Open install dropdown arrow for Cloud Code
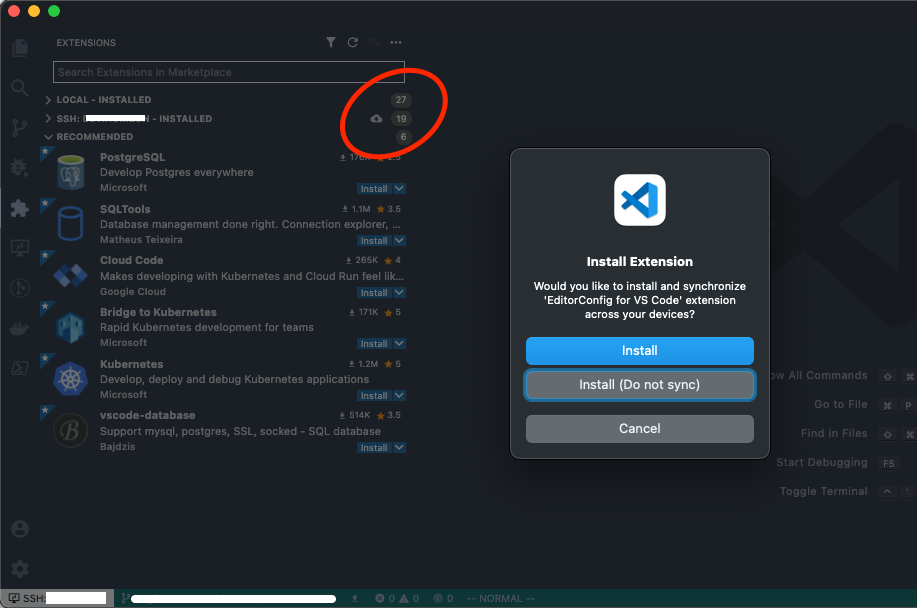The height and width of the screenshot is (608, 917). [x=399, y=292]
